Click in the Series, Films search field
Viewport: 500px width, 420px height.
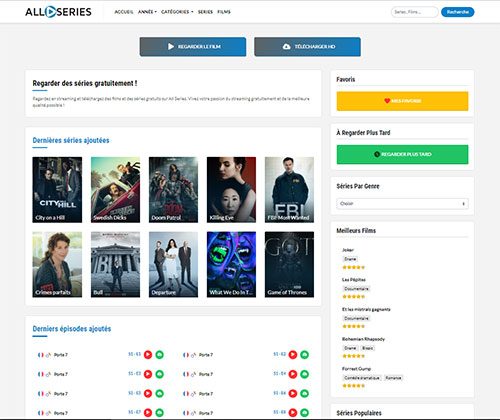414,12
